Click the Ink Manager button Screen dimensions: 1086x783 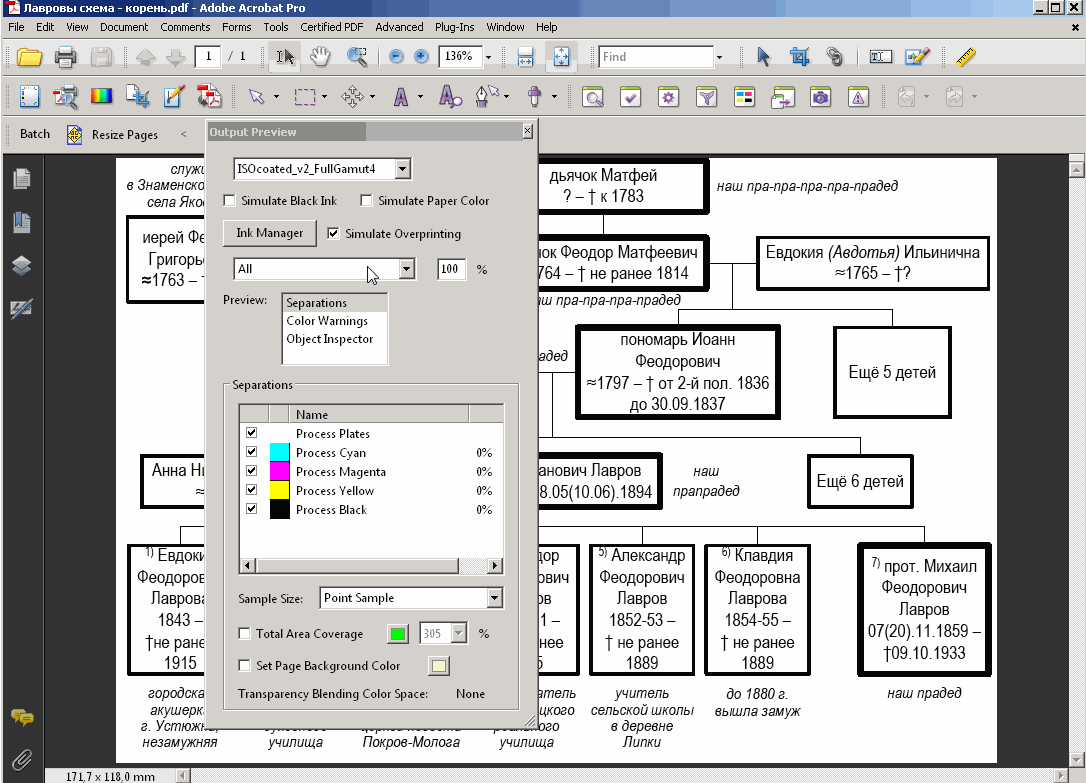point(269,233)
